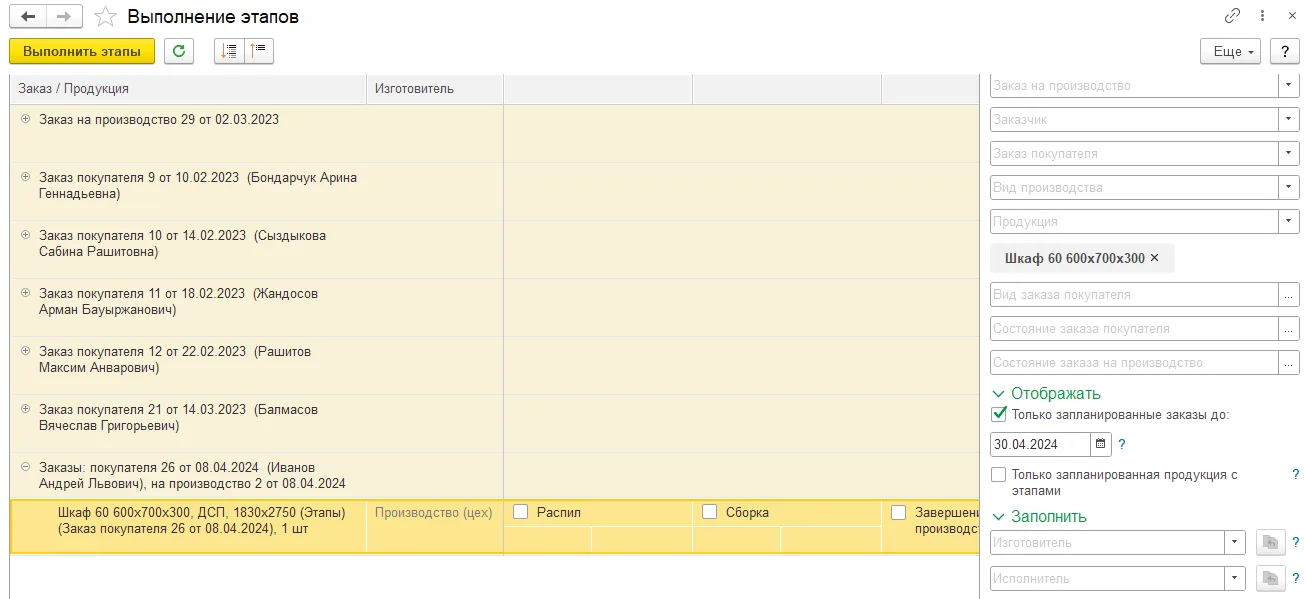The image size is (1306, 599).
Task: Expand all tree groups with the down-arrow icon
Action: (x=230, y=51)
